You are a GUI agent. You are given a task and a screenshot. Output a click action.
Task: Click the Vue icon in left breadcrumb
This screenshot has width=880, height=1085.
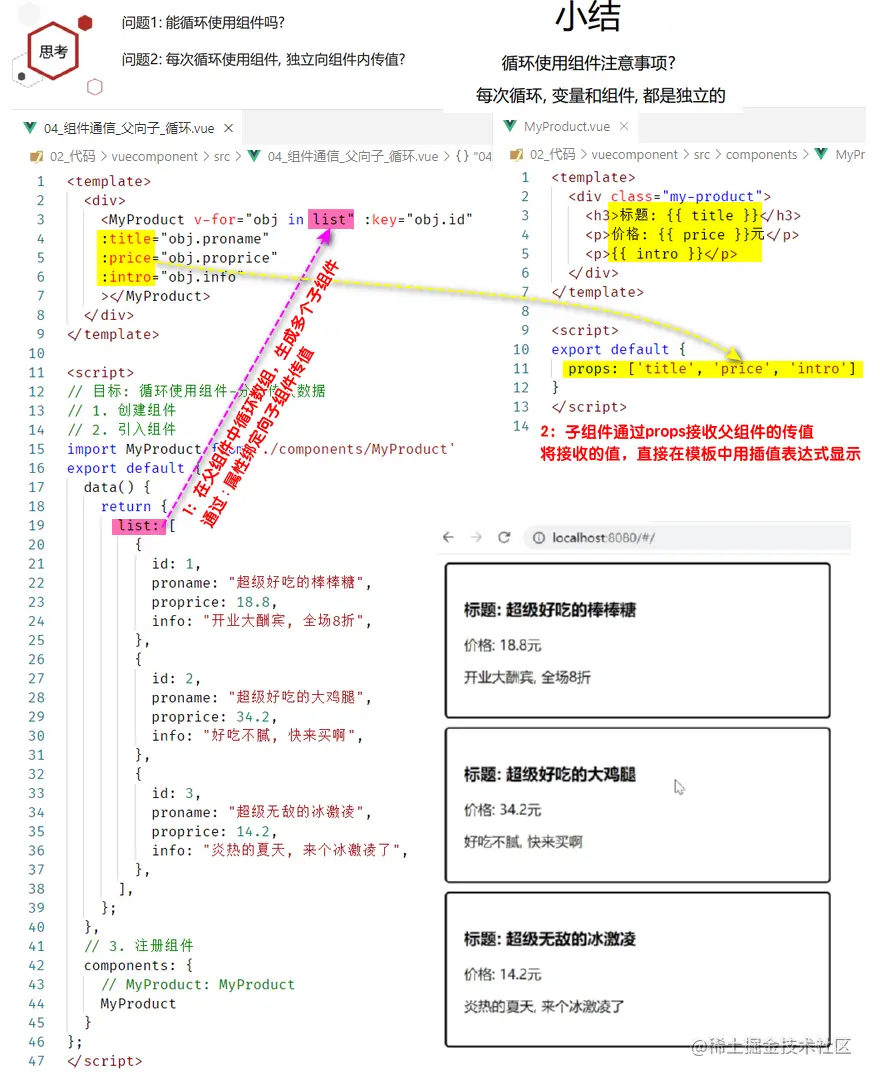pos(254,156)
